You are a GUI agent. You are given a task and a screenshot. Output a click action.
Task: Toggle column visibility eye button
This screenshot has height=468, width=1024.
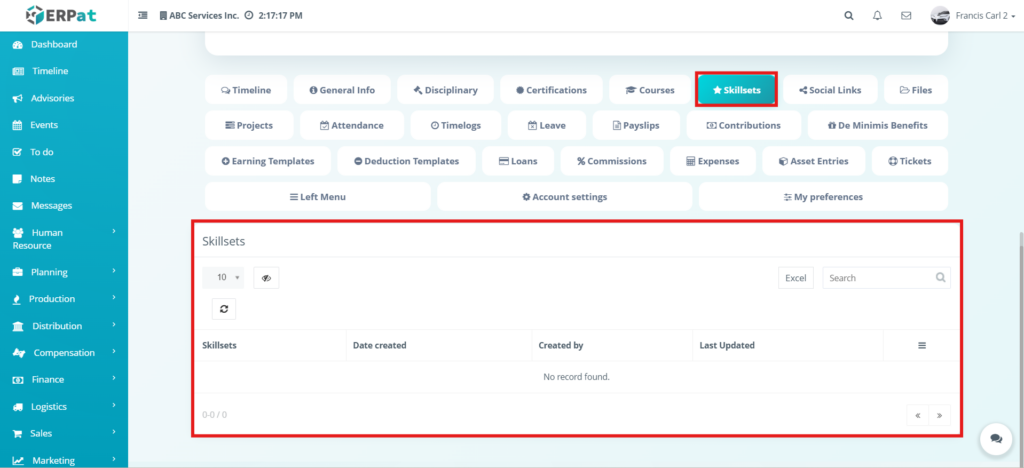click(x=266, y=278)
